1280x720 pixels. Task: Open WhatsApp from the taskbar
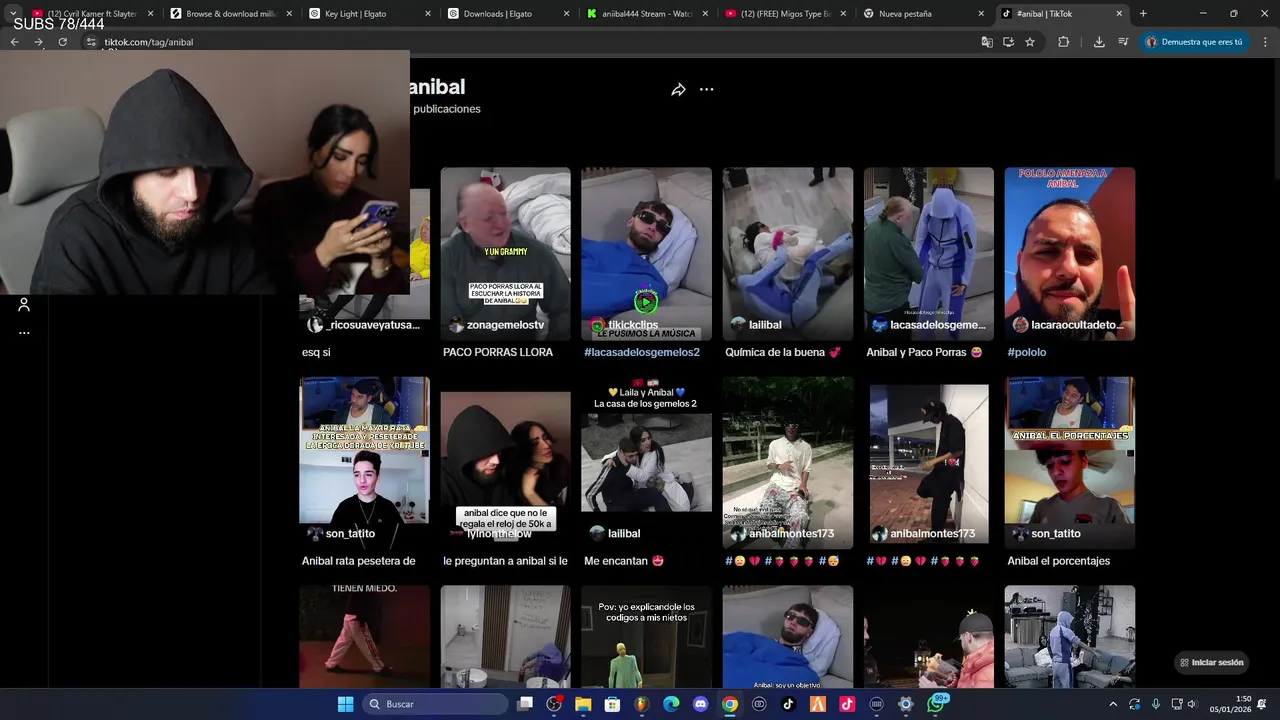(936, 704)
